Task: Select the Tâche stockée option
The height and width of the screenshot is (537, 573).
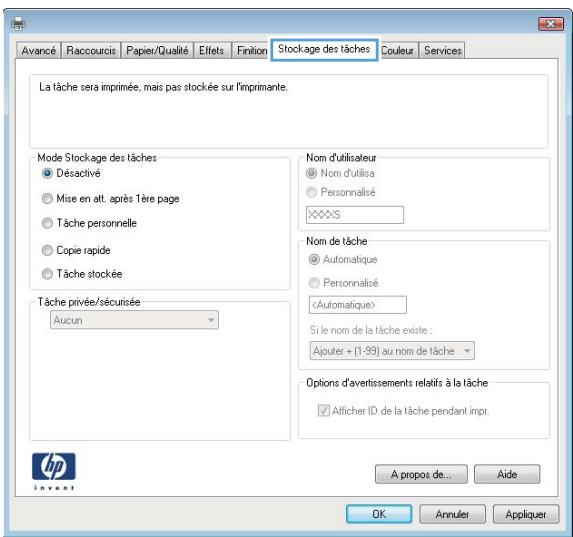Action: click(x=82, y=274)
